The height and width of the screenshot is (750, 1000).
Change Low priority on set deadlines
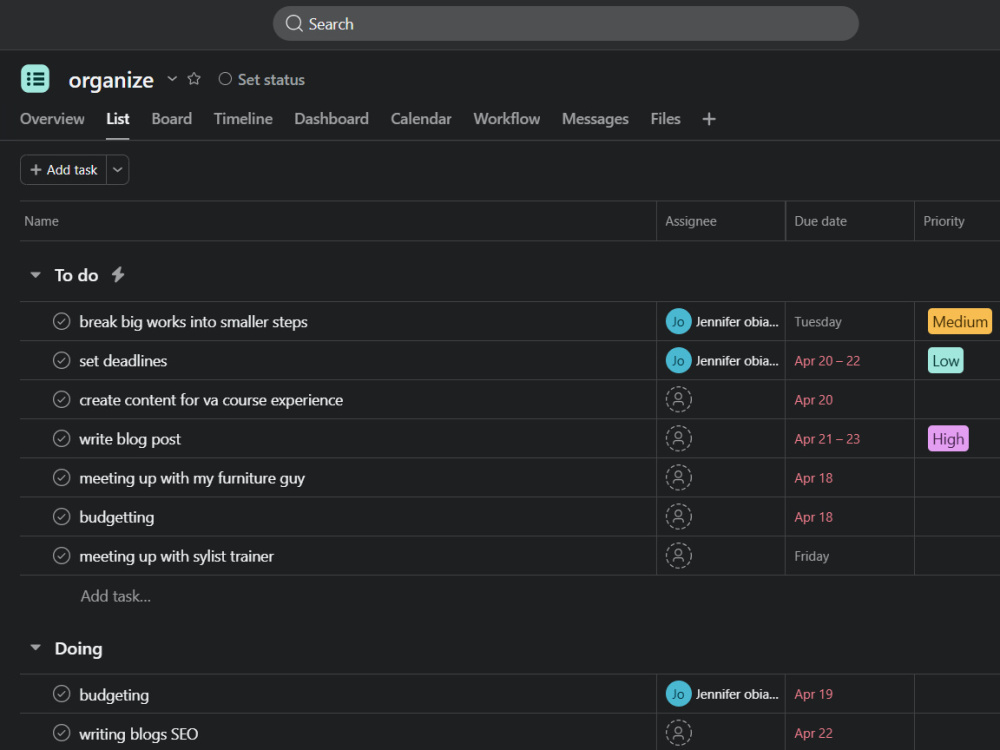[945, 361]
